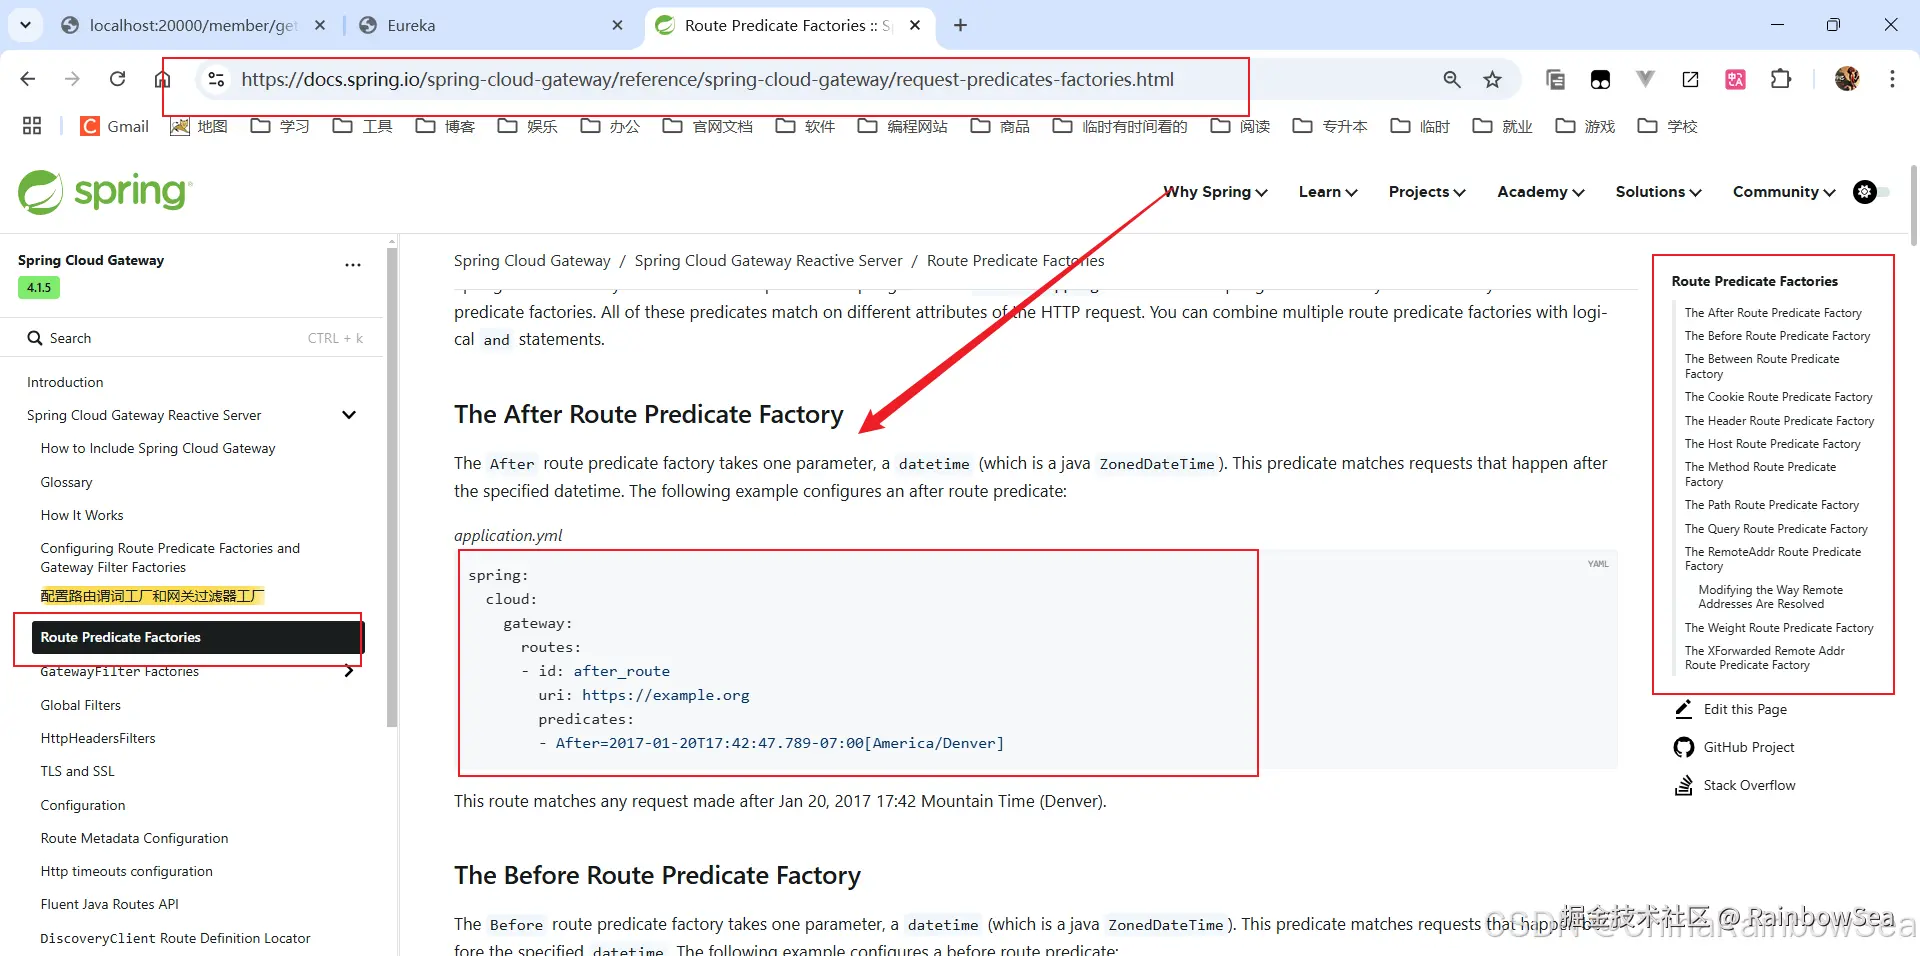Click the browser address bar URL
Viewport: 1920px width, 956px height.
[707, 79]
